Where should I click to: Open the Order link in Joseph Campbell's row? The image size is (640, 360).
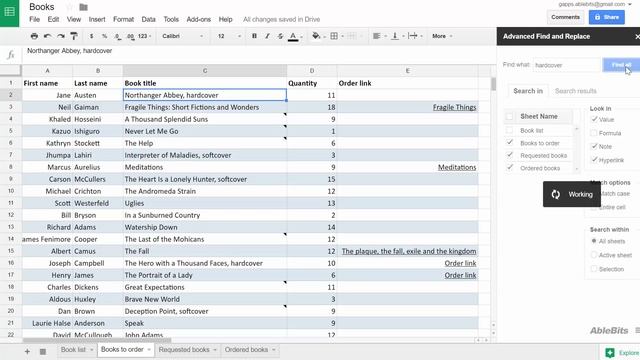[x=460, y=263]
